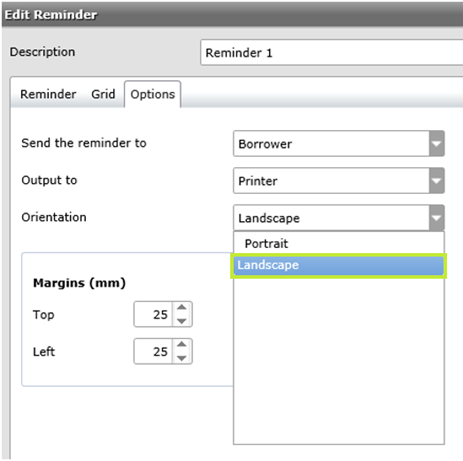Click the Landscape combo box text field
463x461 pixels.
coord(331,218)
